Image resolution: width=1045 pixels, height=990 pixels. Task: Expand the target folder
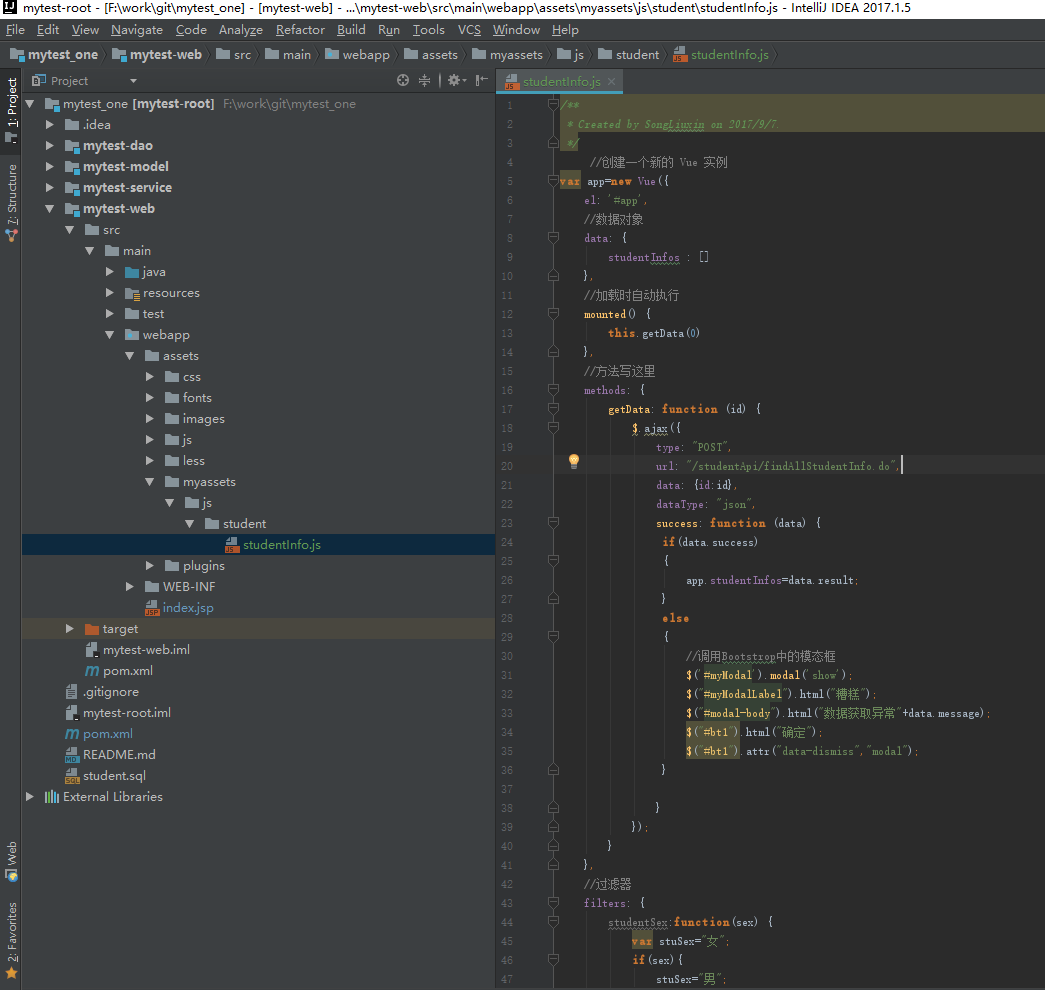pos(70,629)
